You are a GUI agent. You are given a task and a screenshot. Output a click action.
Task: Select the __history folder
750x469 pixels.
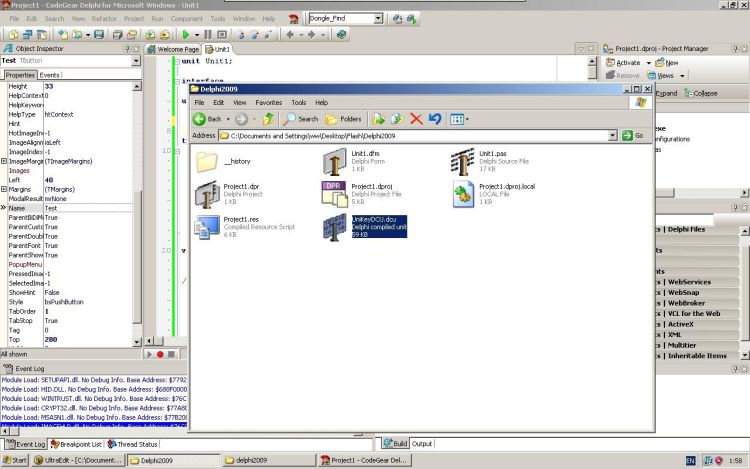click(x=223, y=162)
